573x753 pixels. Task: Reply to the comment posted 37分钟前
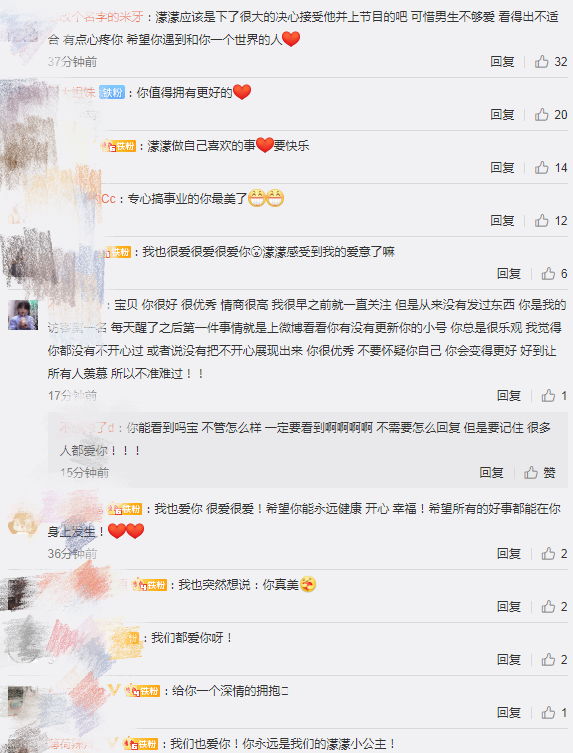[x=502, y=61]
